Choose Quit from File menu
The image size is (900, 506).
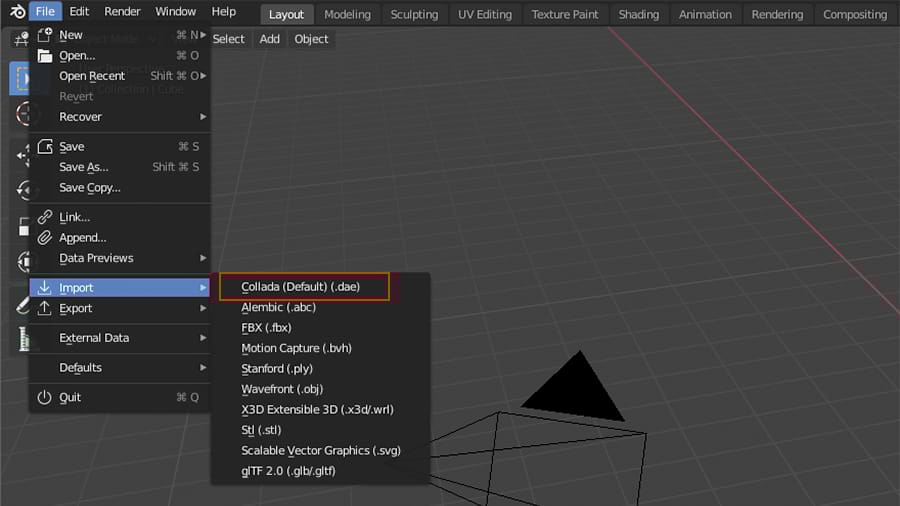[120, 397]
